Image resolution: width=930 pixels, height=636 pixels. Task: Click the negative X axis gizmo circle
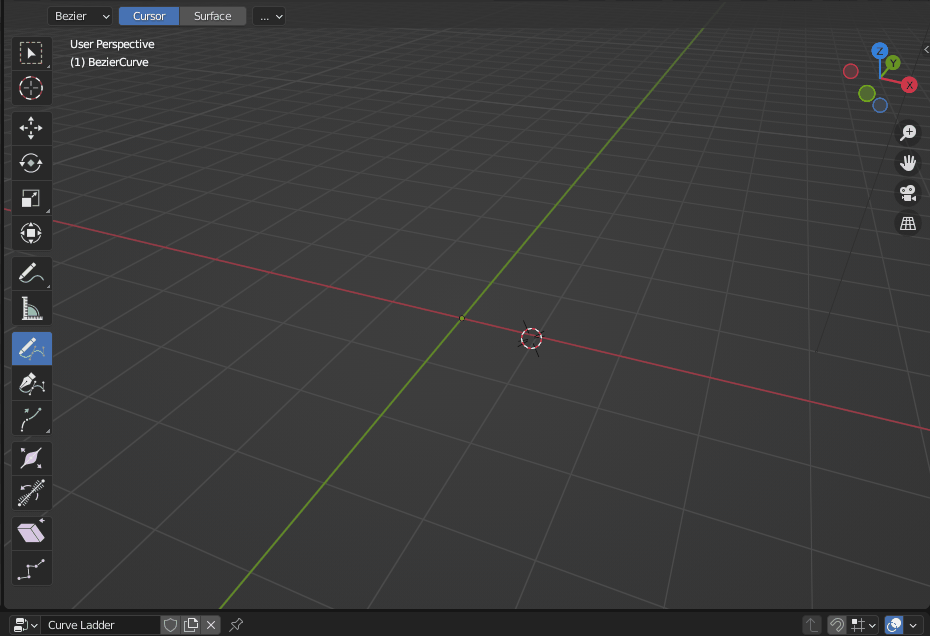click(x=851, y=71)
